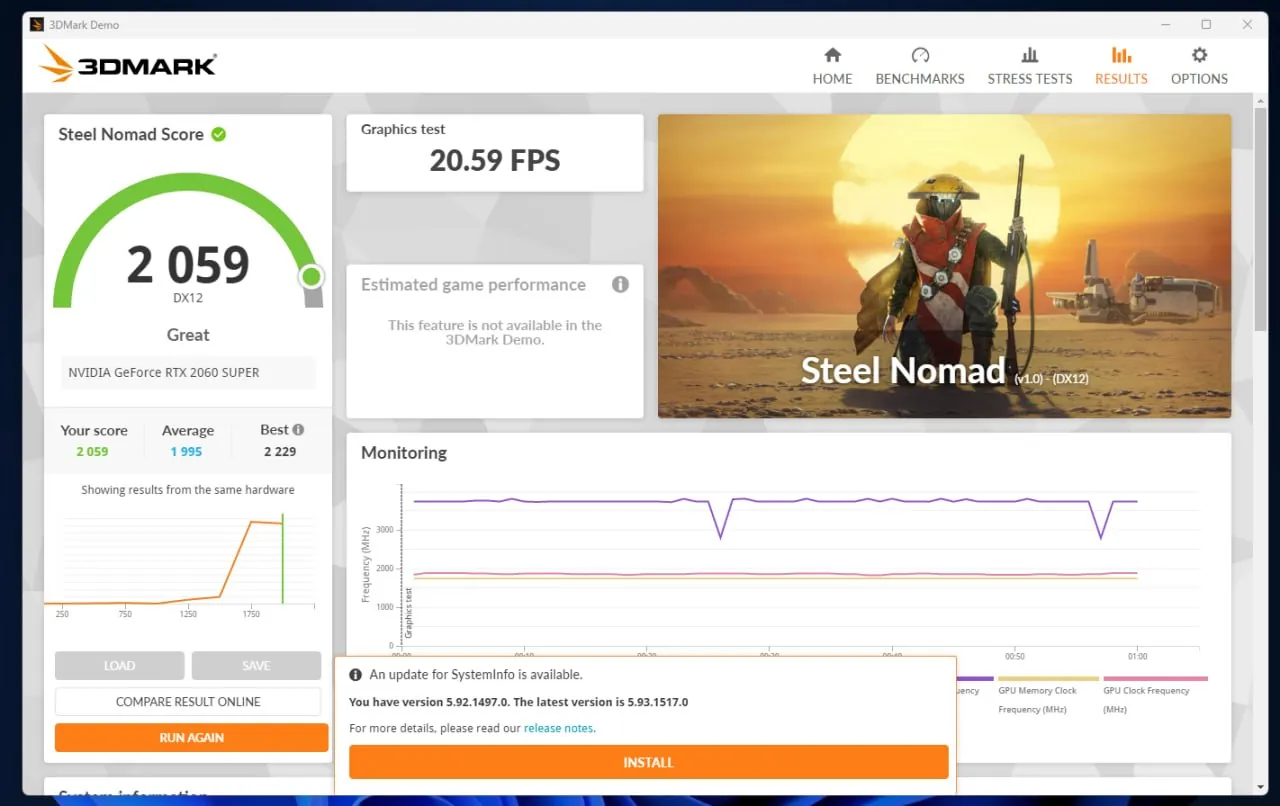Open the RESULTS tab

pos(1121,66)
